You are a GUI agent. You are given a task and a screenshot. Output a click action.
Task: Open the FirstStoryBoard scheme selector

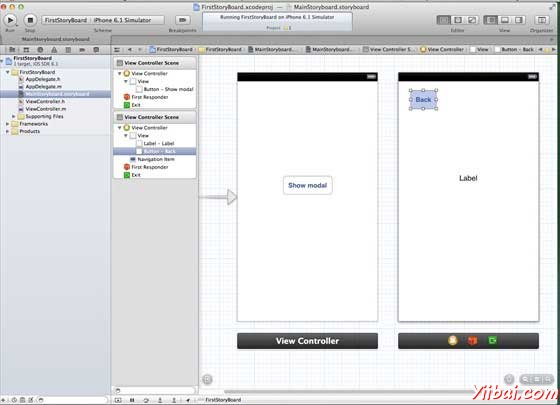(65, 20)
